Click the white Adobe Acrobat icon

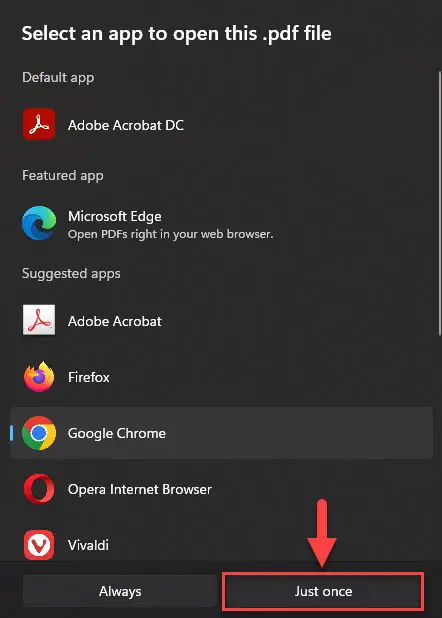pos(39,320)
